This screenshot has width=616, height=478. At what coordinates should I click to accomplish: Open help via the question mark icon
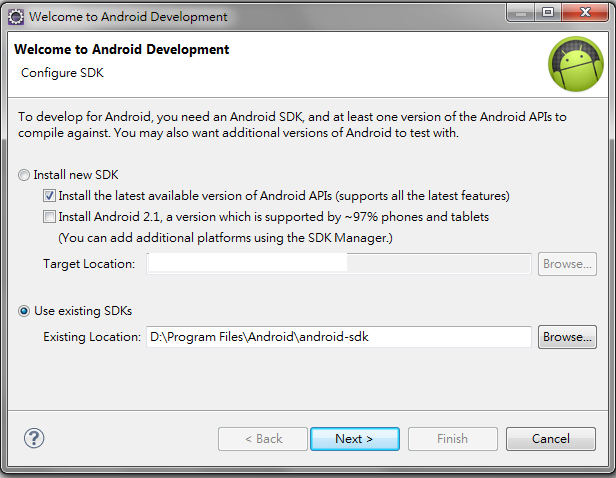[x=34, y=438]
